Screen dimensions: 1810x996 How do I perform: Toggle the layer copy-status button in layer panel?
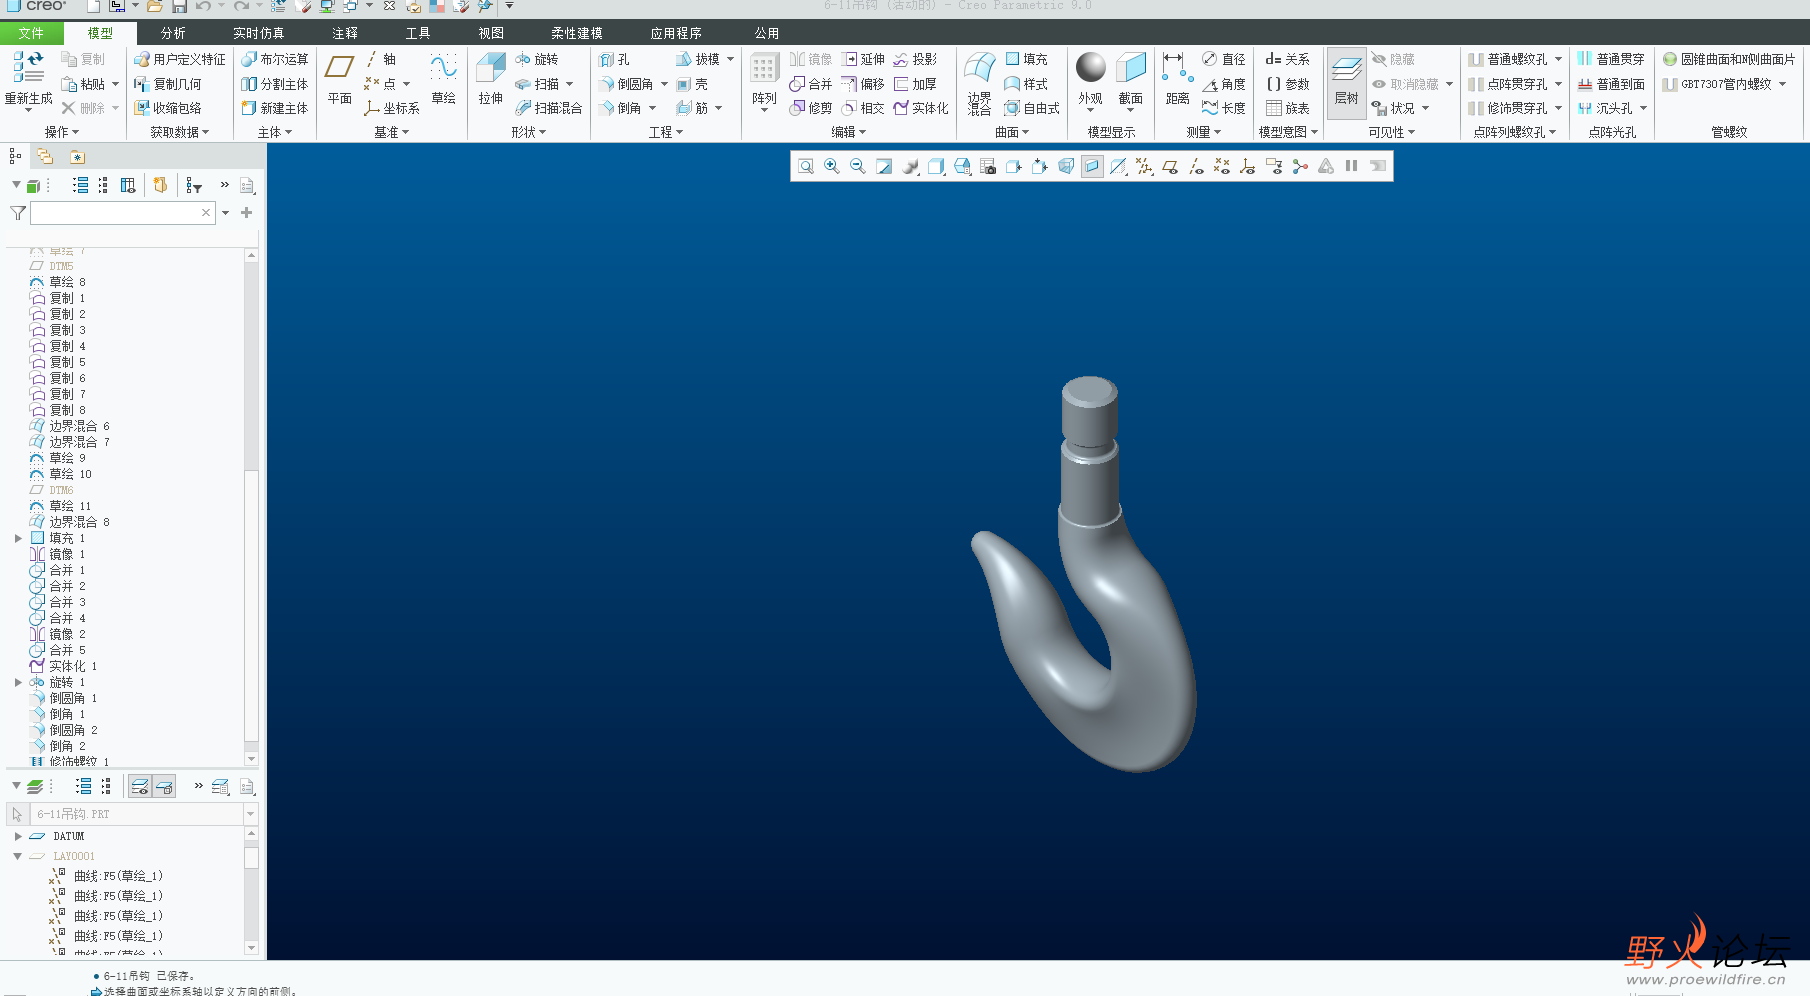click(164, 786)
